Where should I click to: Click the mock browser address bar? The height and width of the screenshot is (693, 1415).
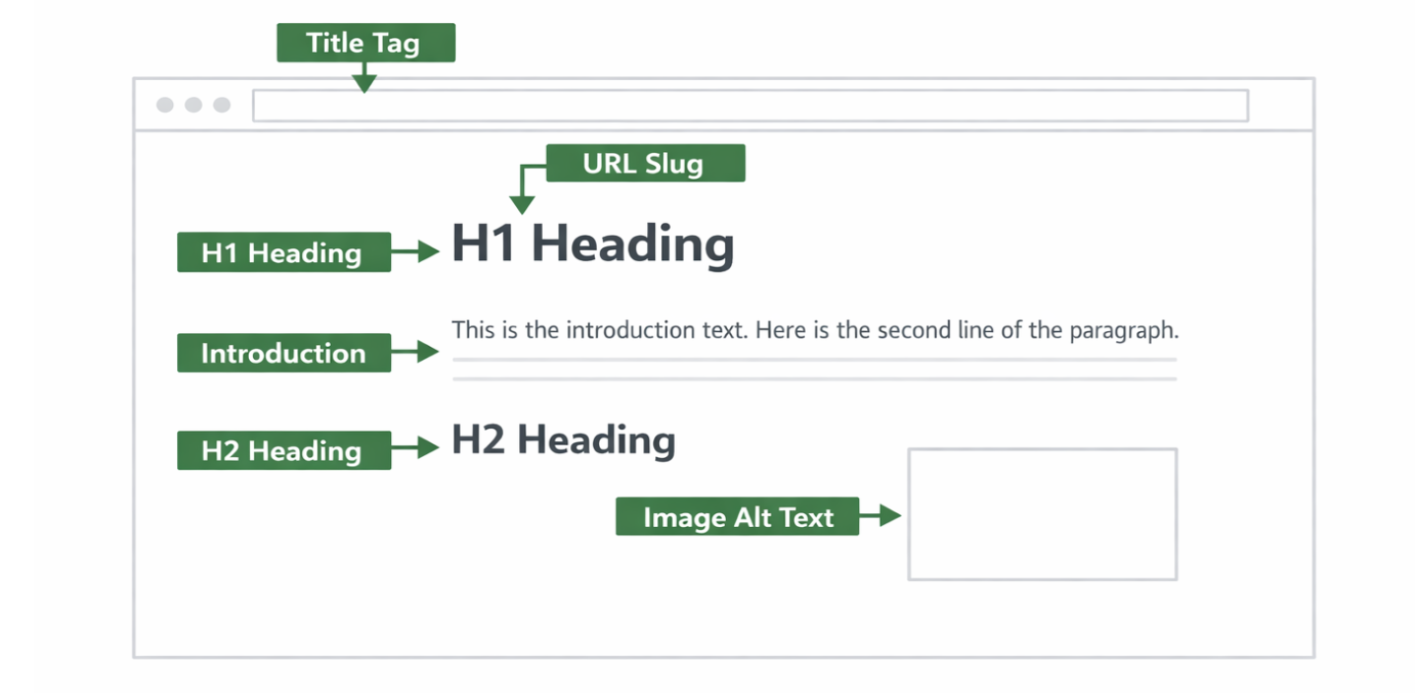[x=750, y=105]
